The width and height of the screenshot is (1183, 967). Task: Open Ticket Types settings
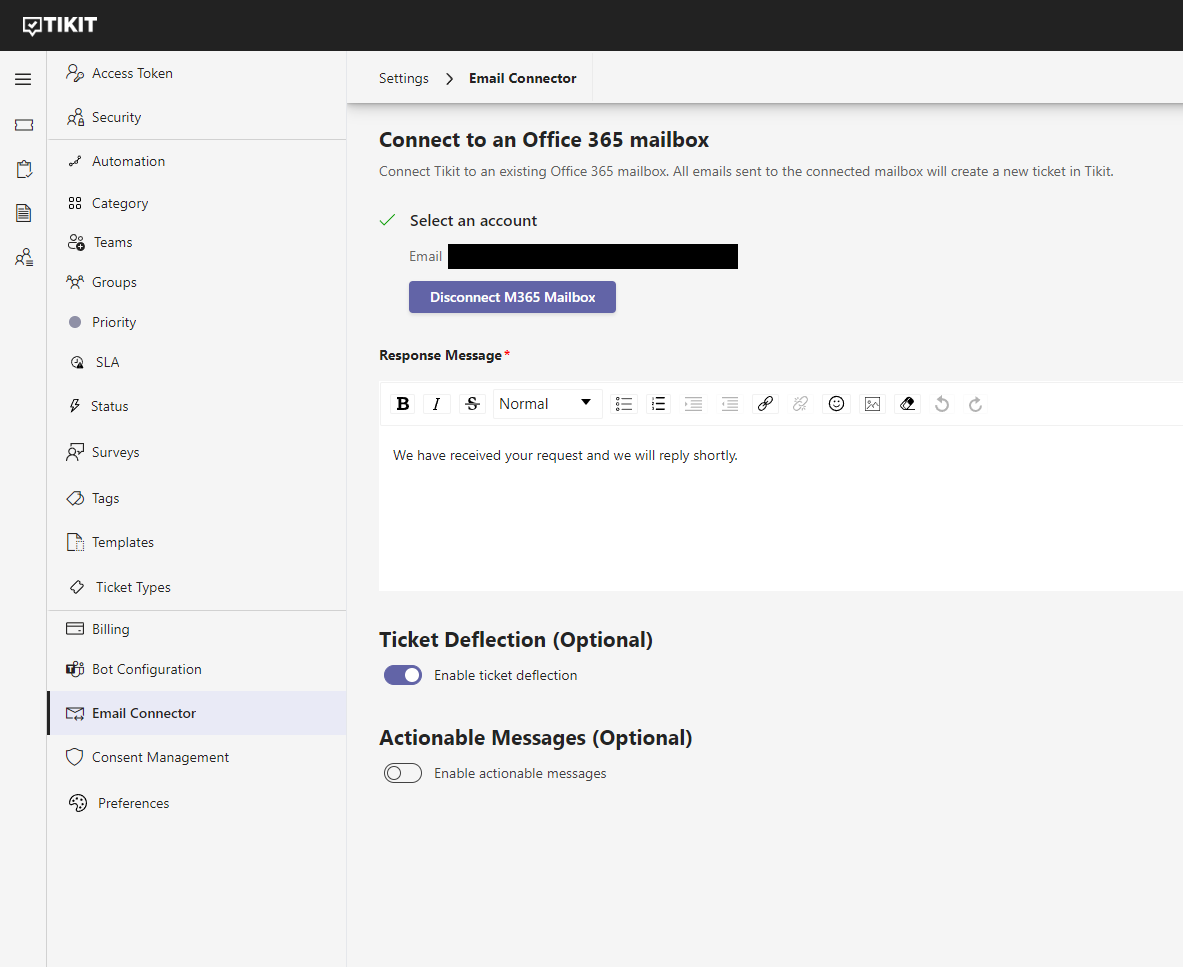196,587
